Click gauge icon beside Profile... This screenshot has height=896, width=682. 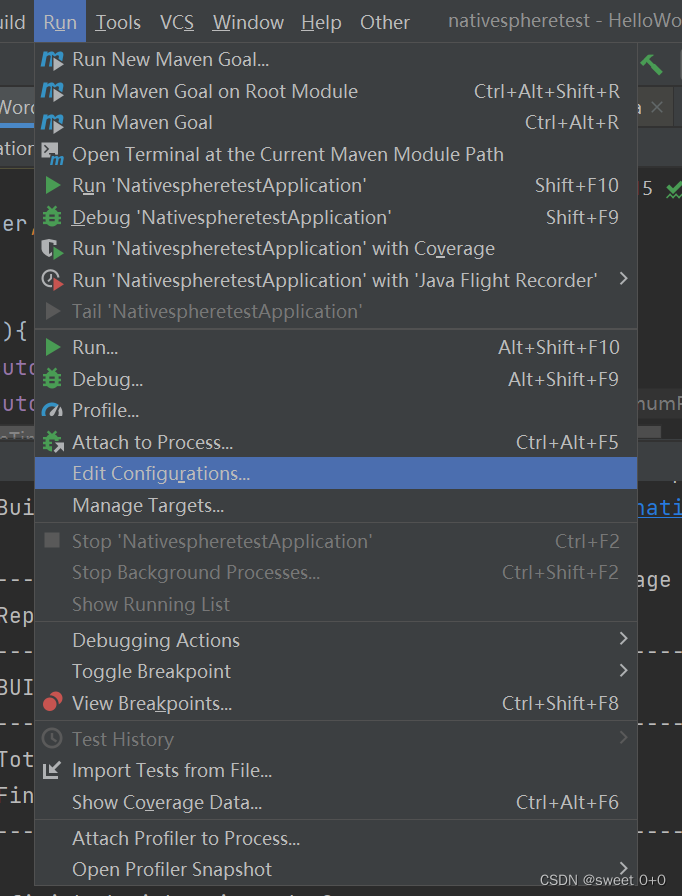52,410
